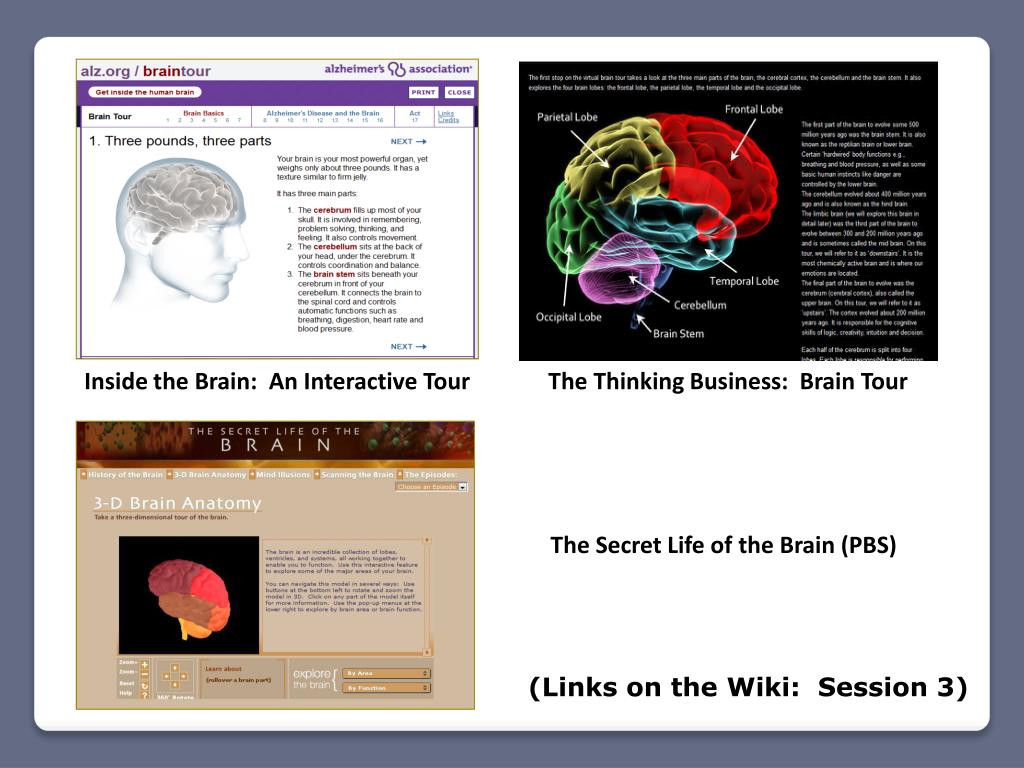Click the CLOSE button in brain tour
The image size is (1024, 768).
[x=459, y=92]
